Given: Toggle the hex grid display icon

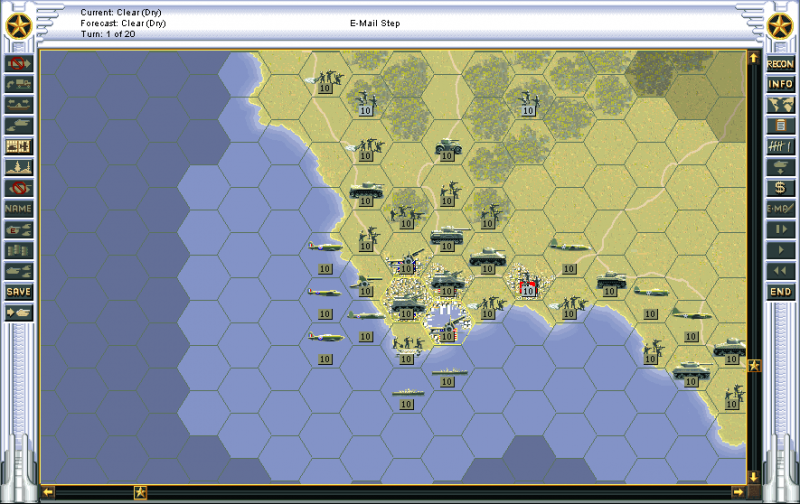Looking at the screenshot, I should pyautogui.click(x=19, y=146).
